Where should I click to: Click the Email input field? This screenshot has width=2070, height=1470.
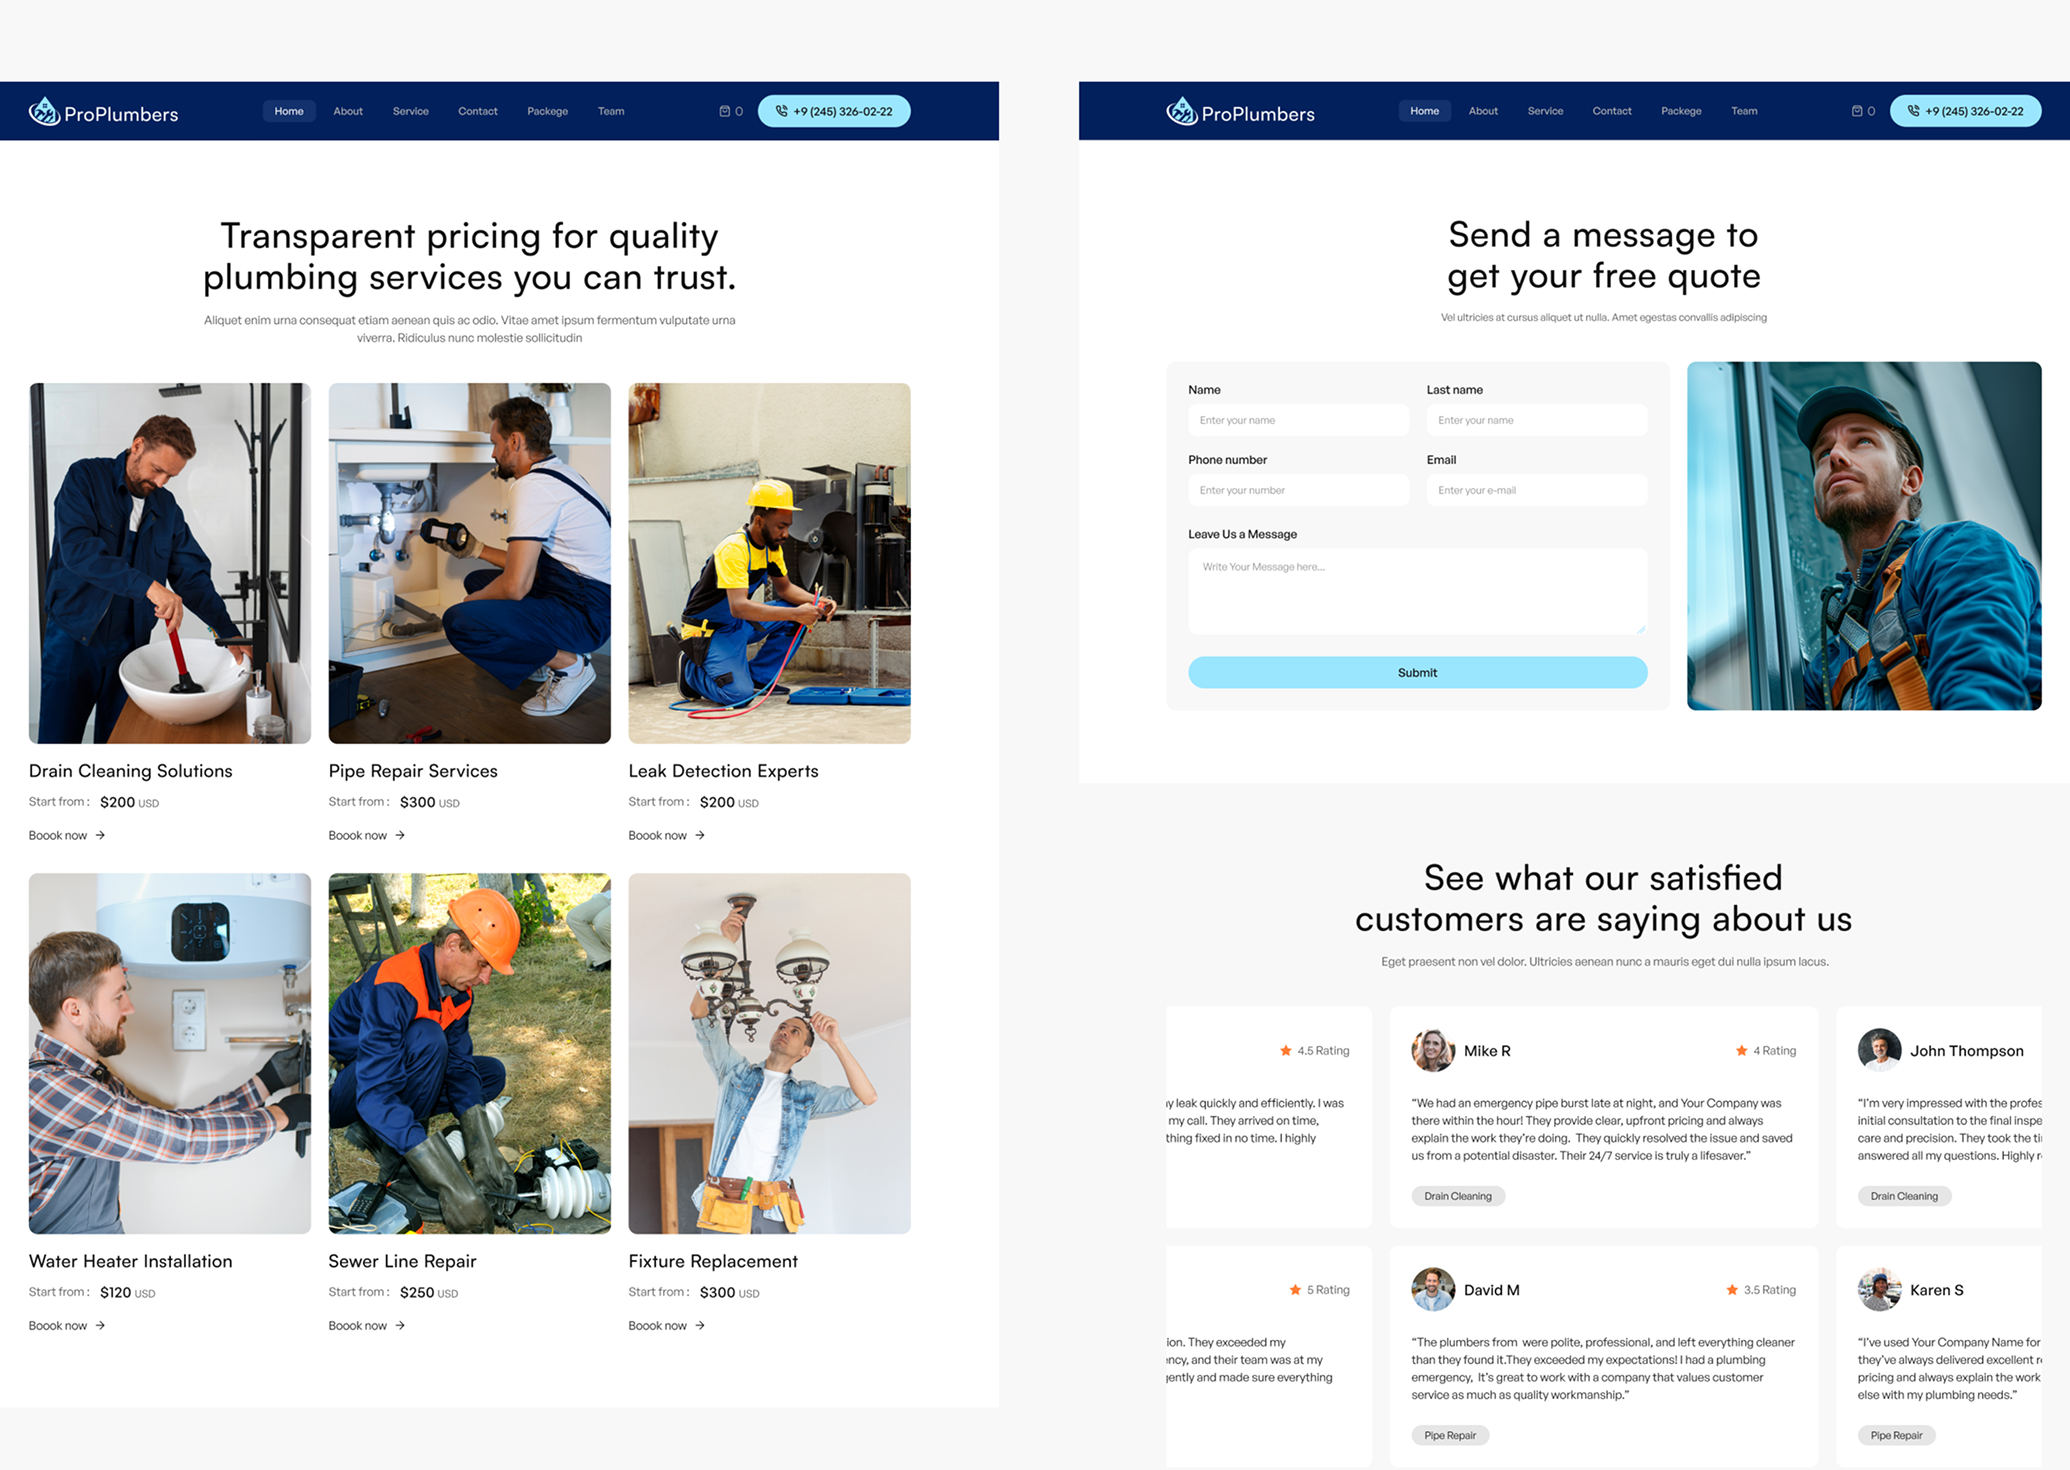click(1535, 490)
